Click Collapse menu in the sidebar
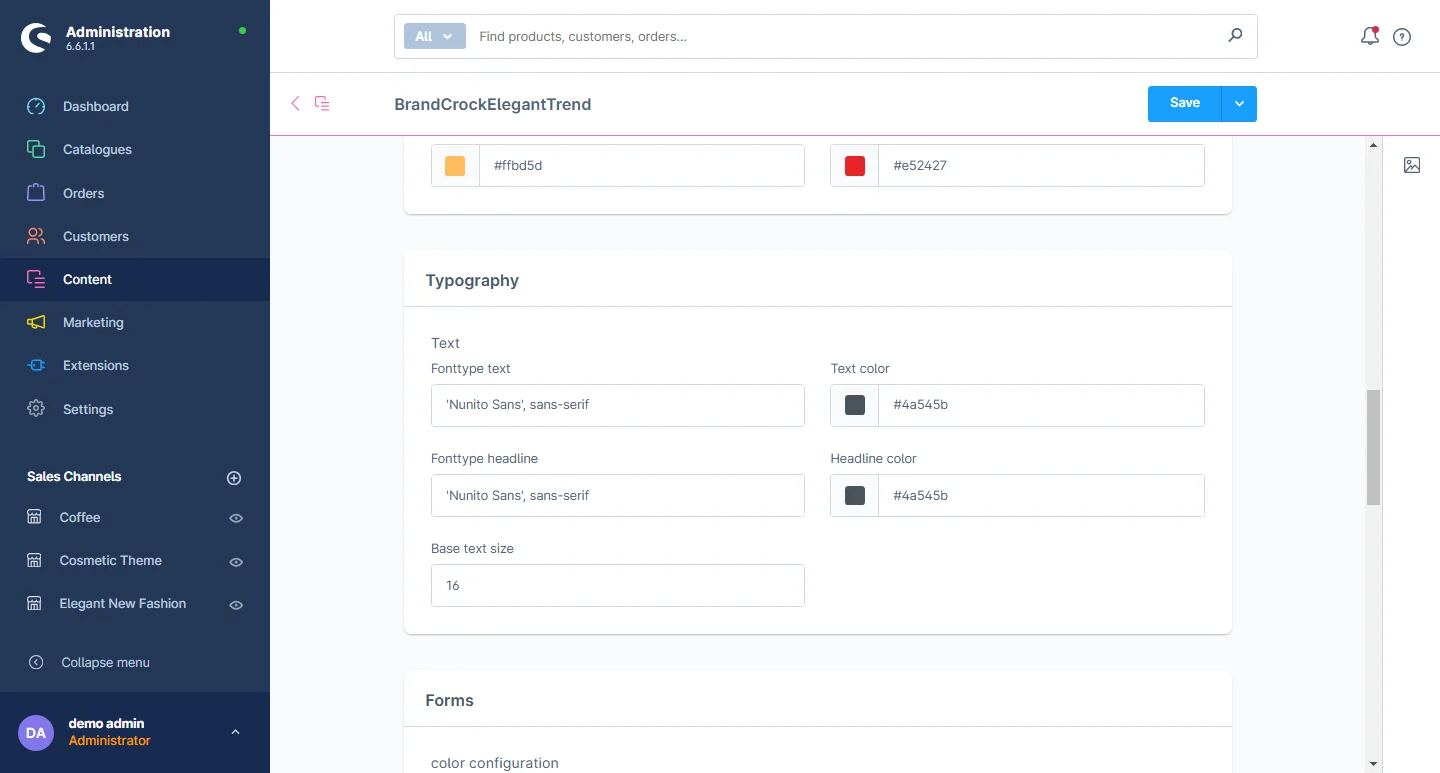Viewport: 1440px width, 773px height. [x=105, y=662]
